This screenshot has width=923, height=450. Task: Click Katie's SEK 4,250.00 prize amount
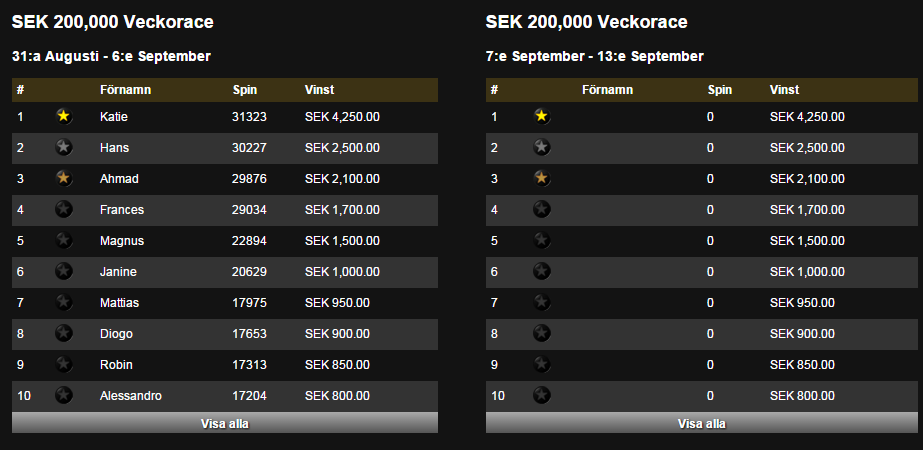pyautogui.click(x=342, y=117)
